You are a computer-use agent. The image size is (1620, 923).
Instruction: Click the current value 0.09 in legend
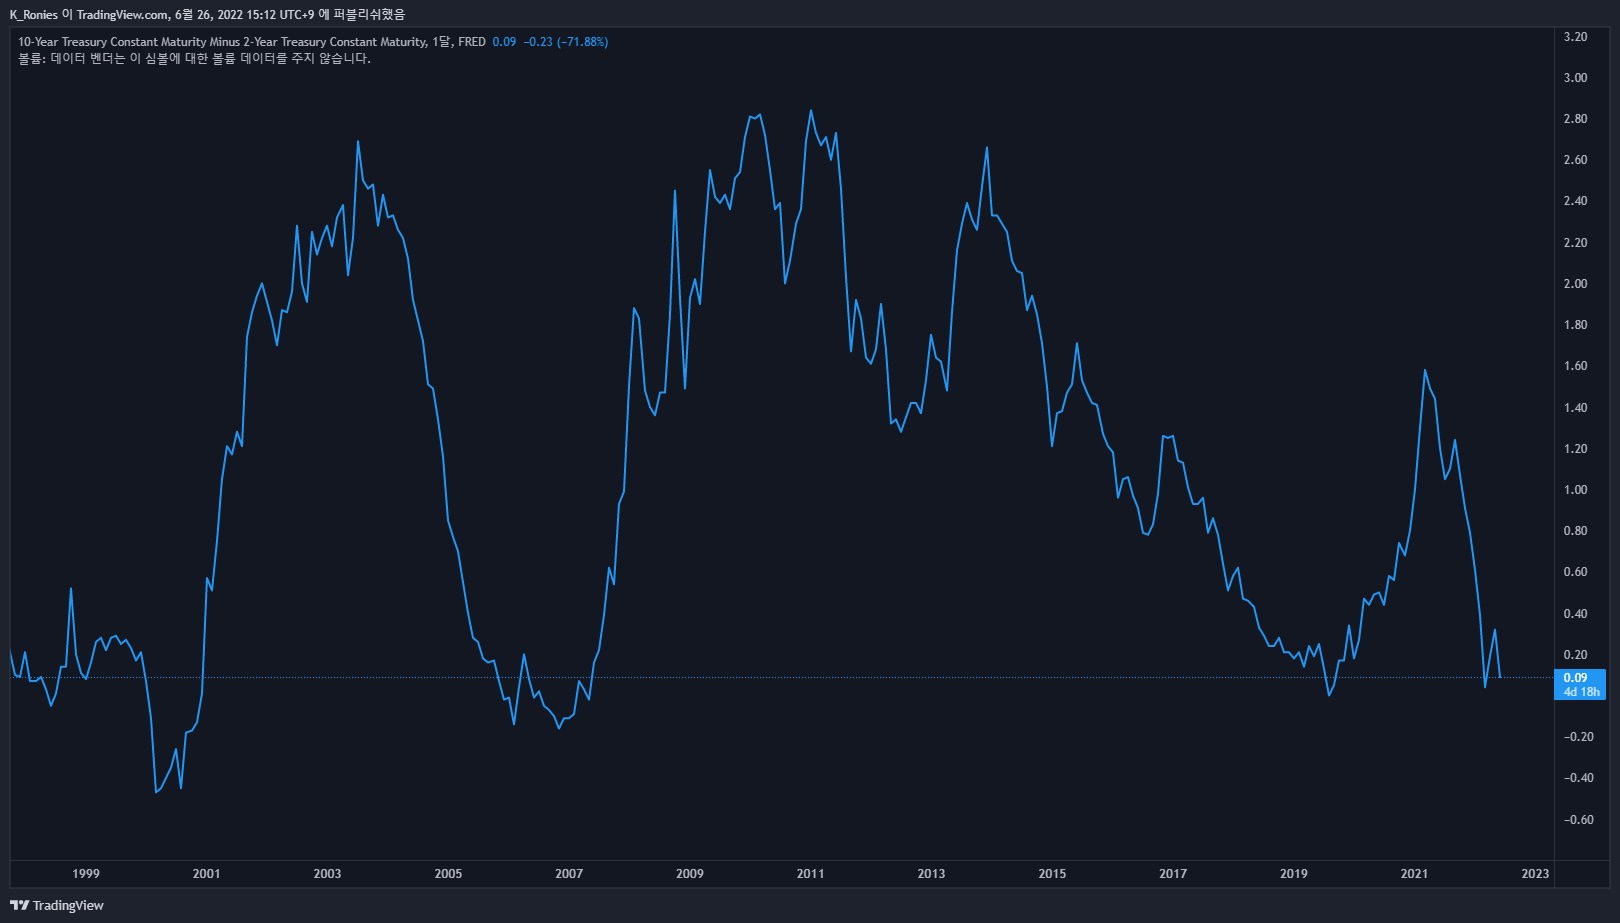pos(504,42)
